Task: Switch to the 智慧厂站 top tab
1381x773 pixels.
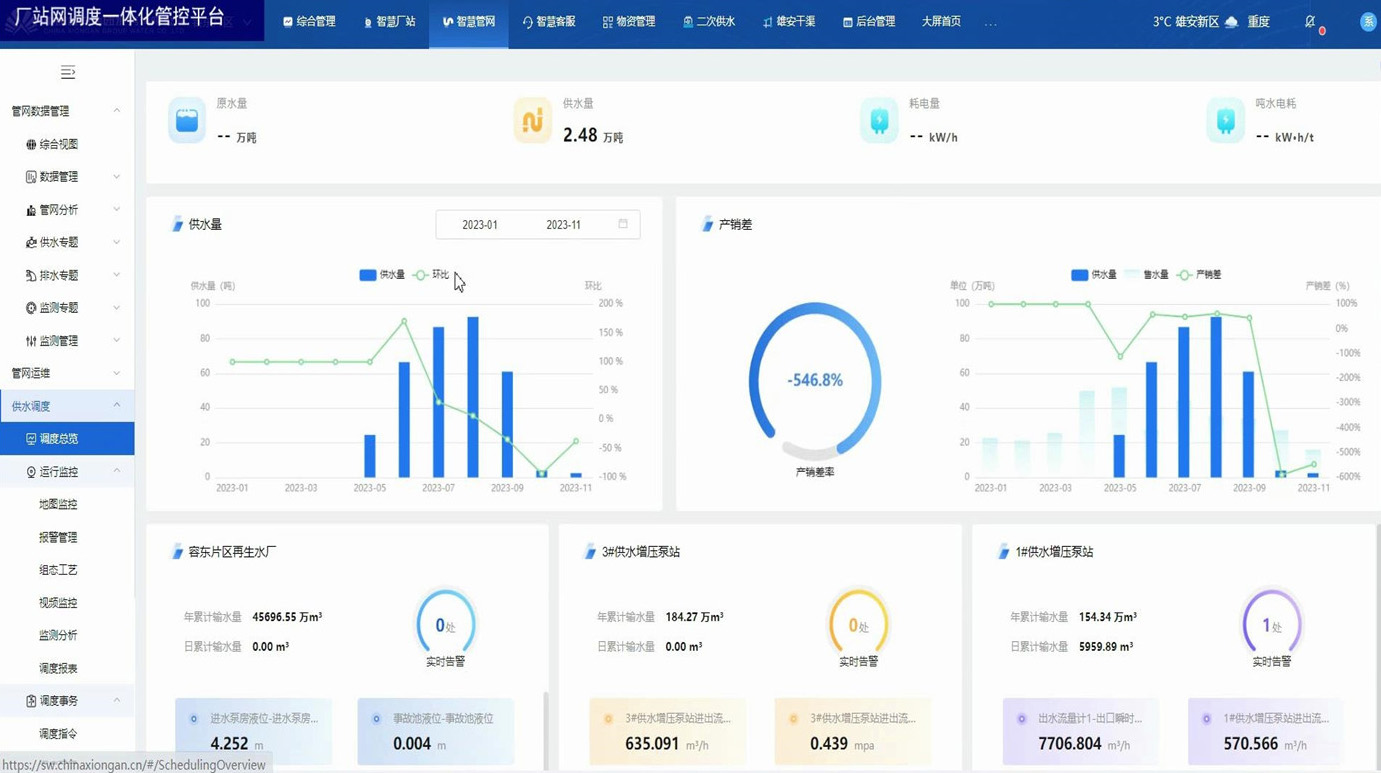Action: click(390, 21)
